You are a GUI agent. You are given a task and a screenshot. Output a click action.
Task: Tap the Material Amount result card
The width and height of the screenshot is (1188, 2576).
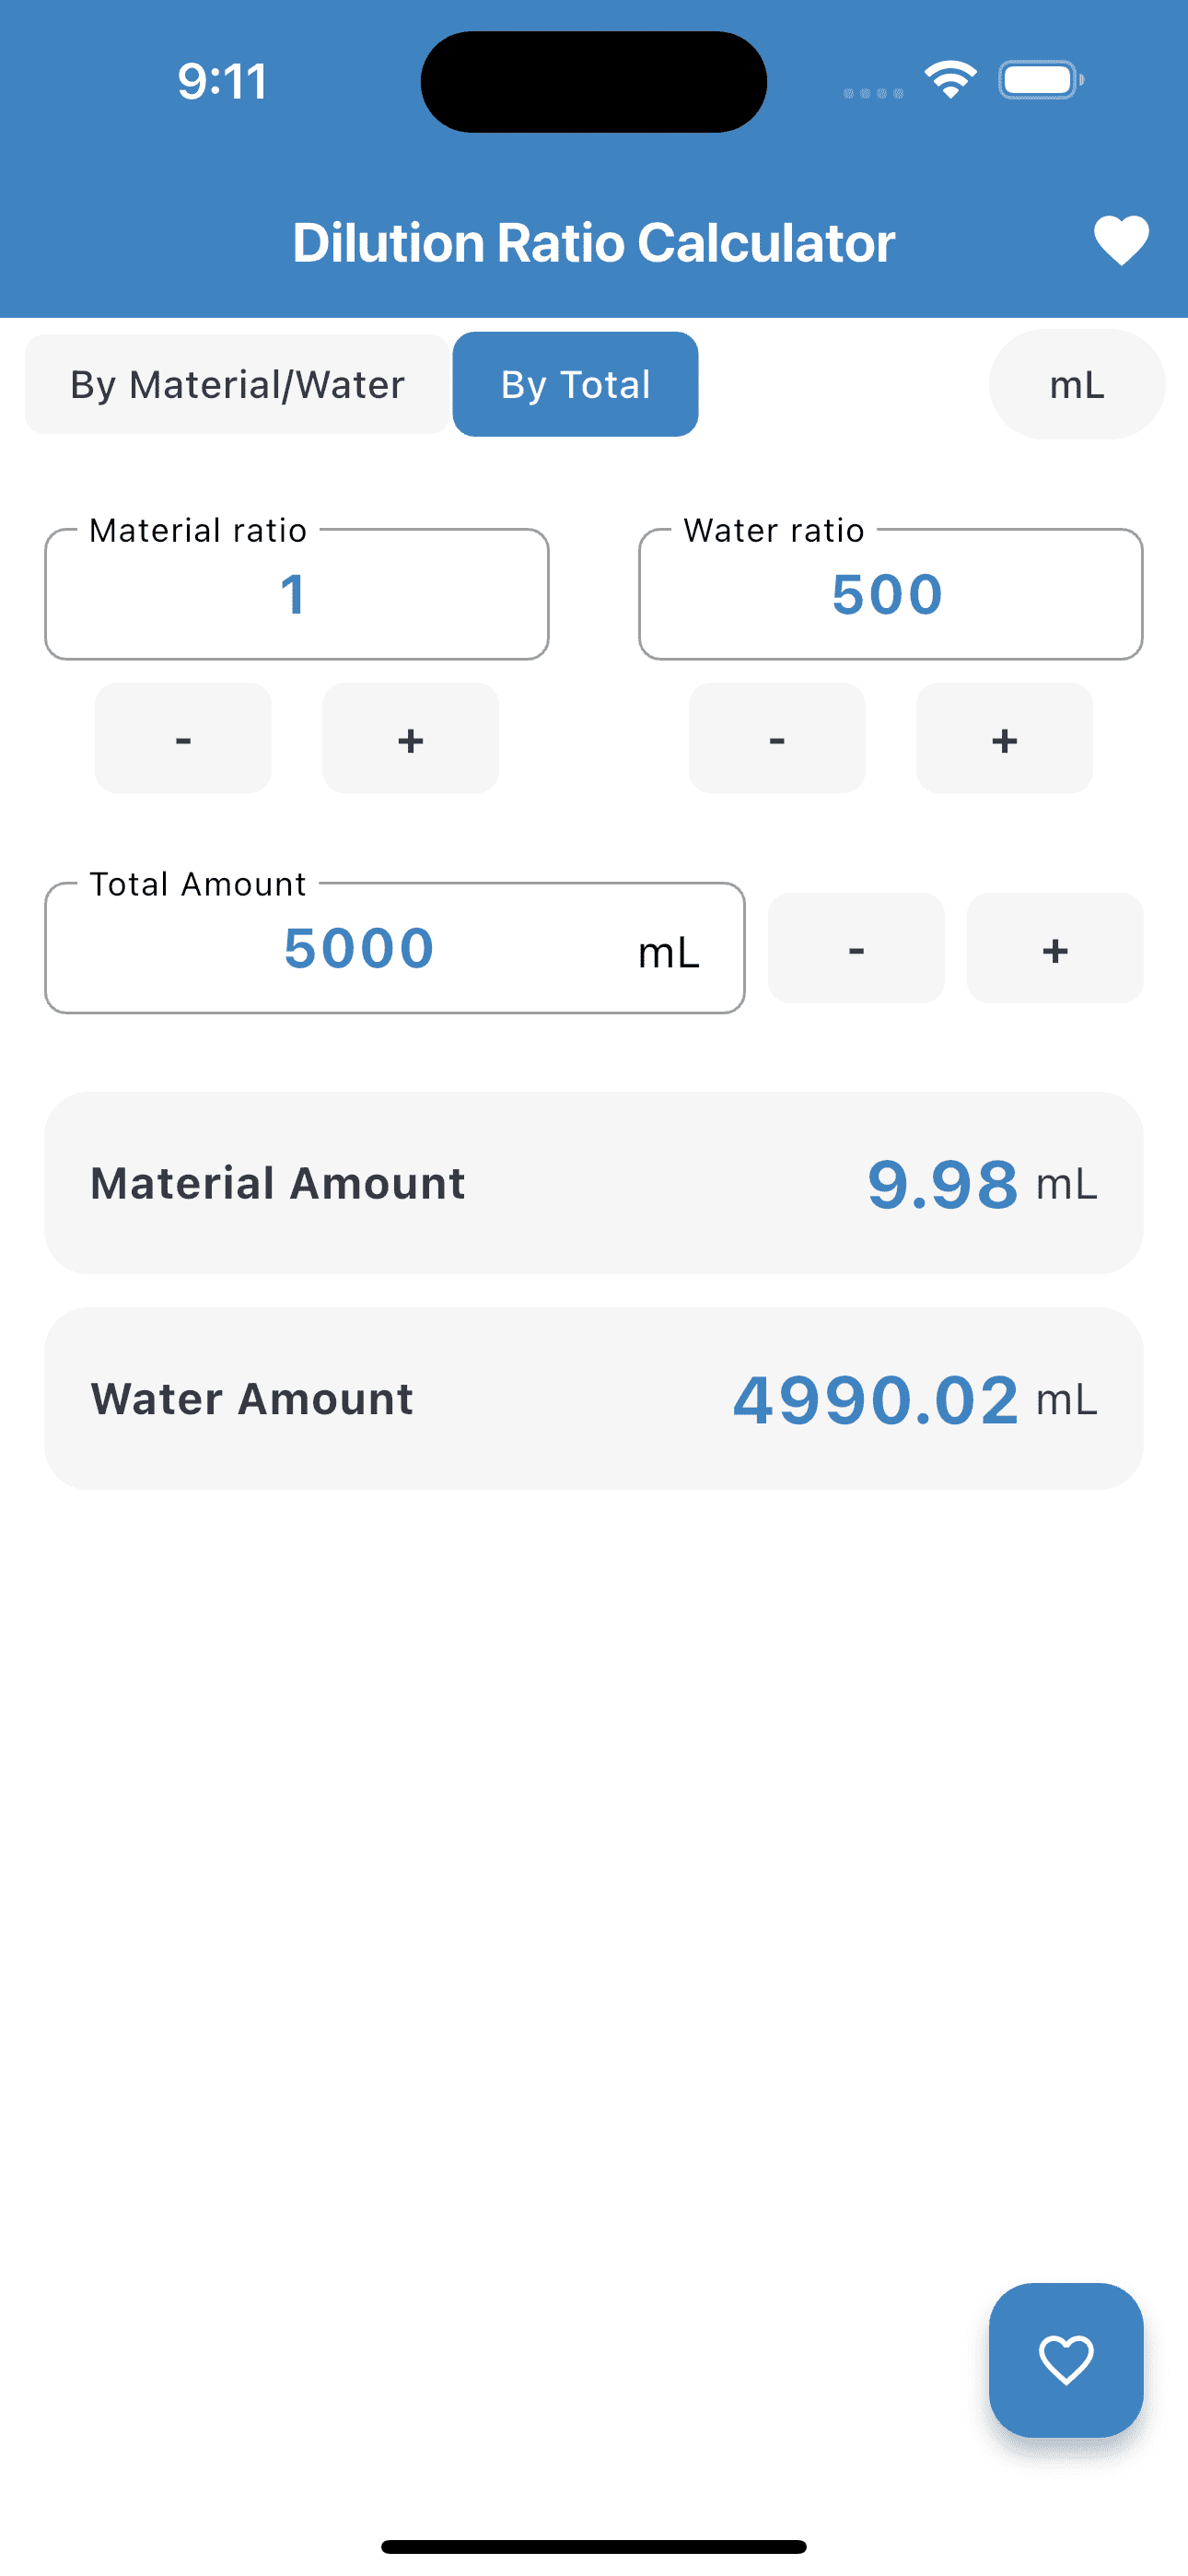tap(594, 1183)
